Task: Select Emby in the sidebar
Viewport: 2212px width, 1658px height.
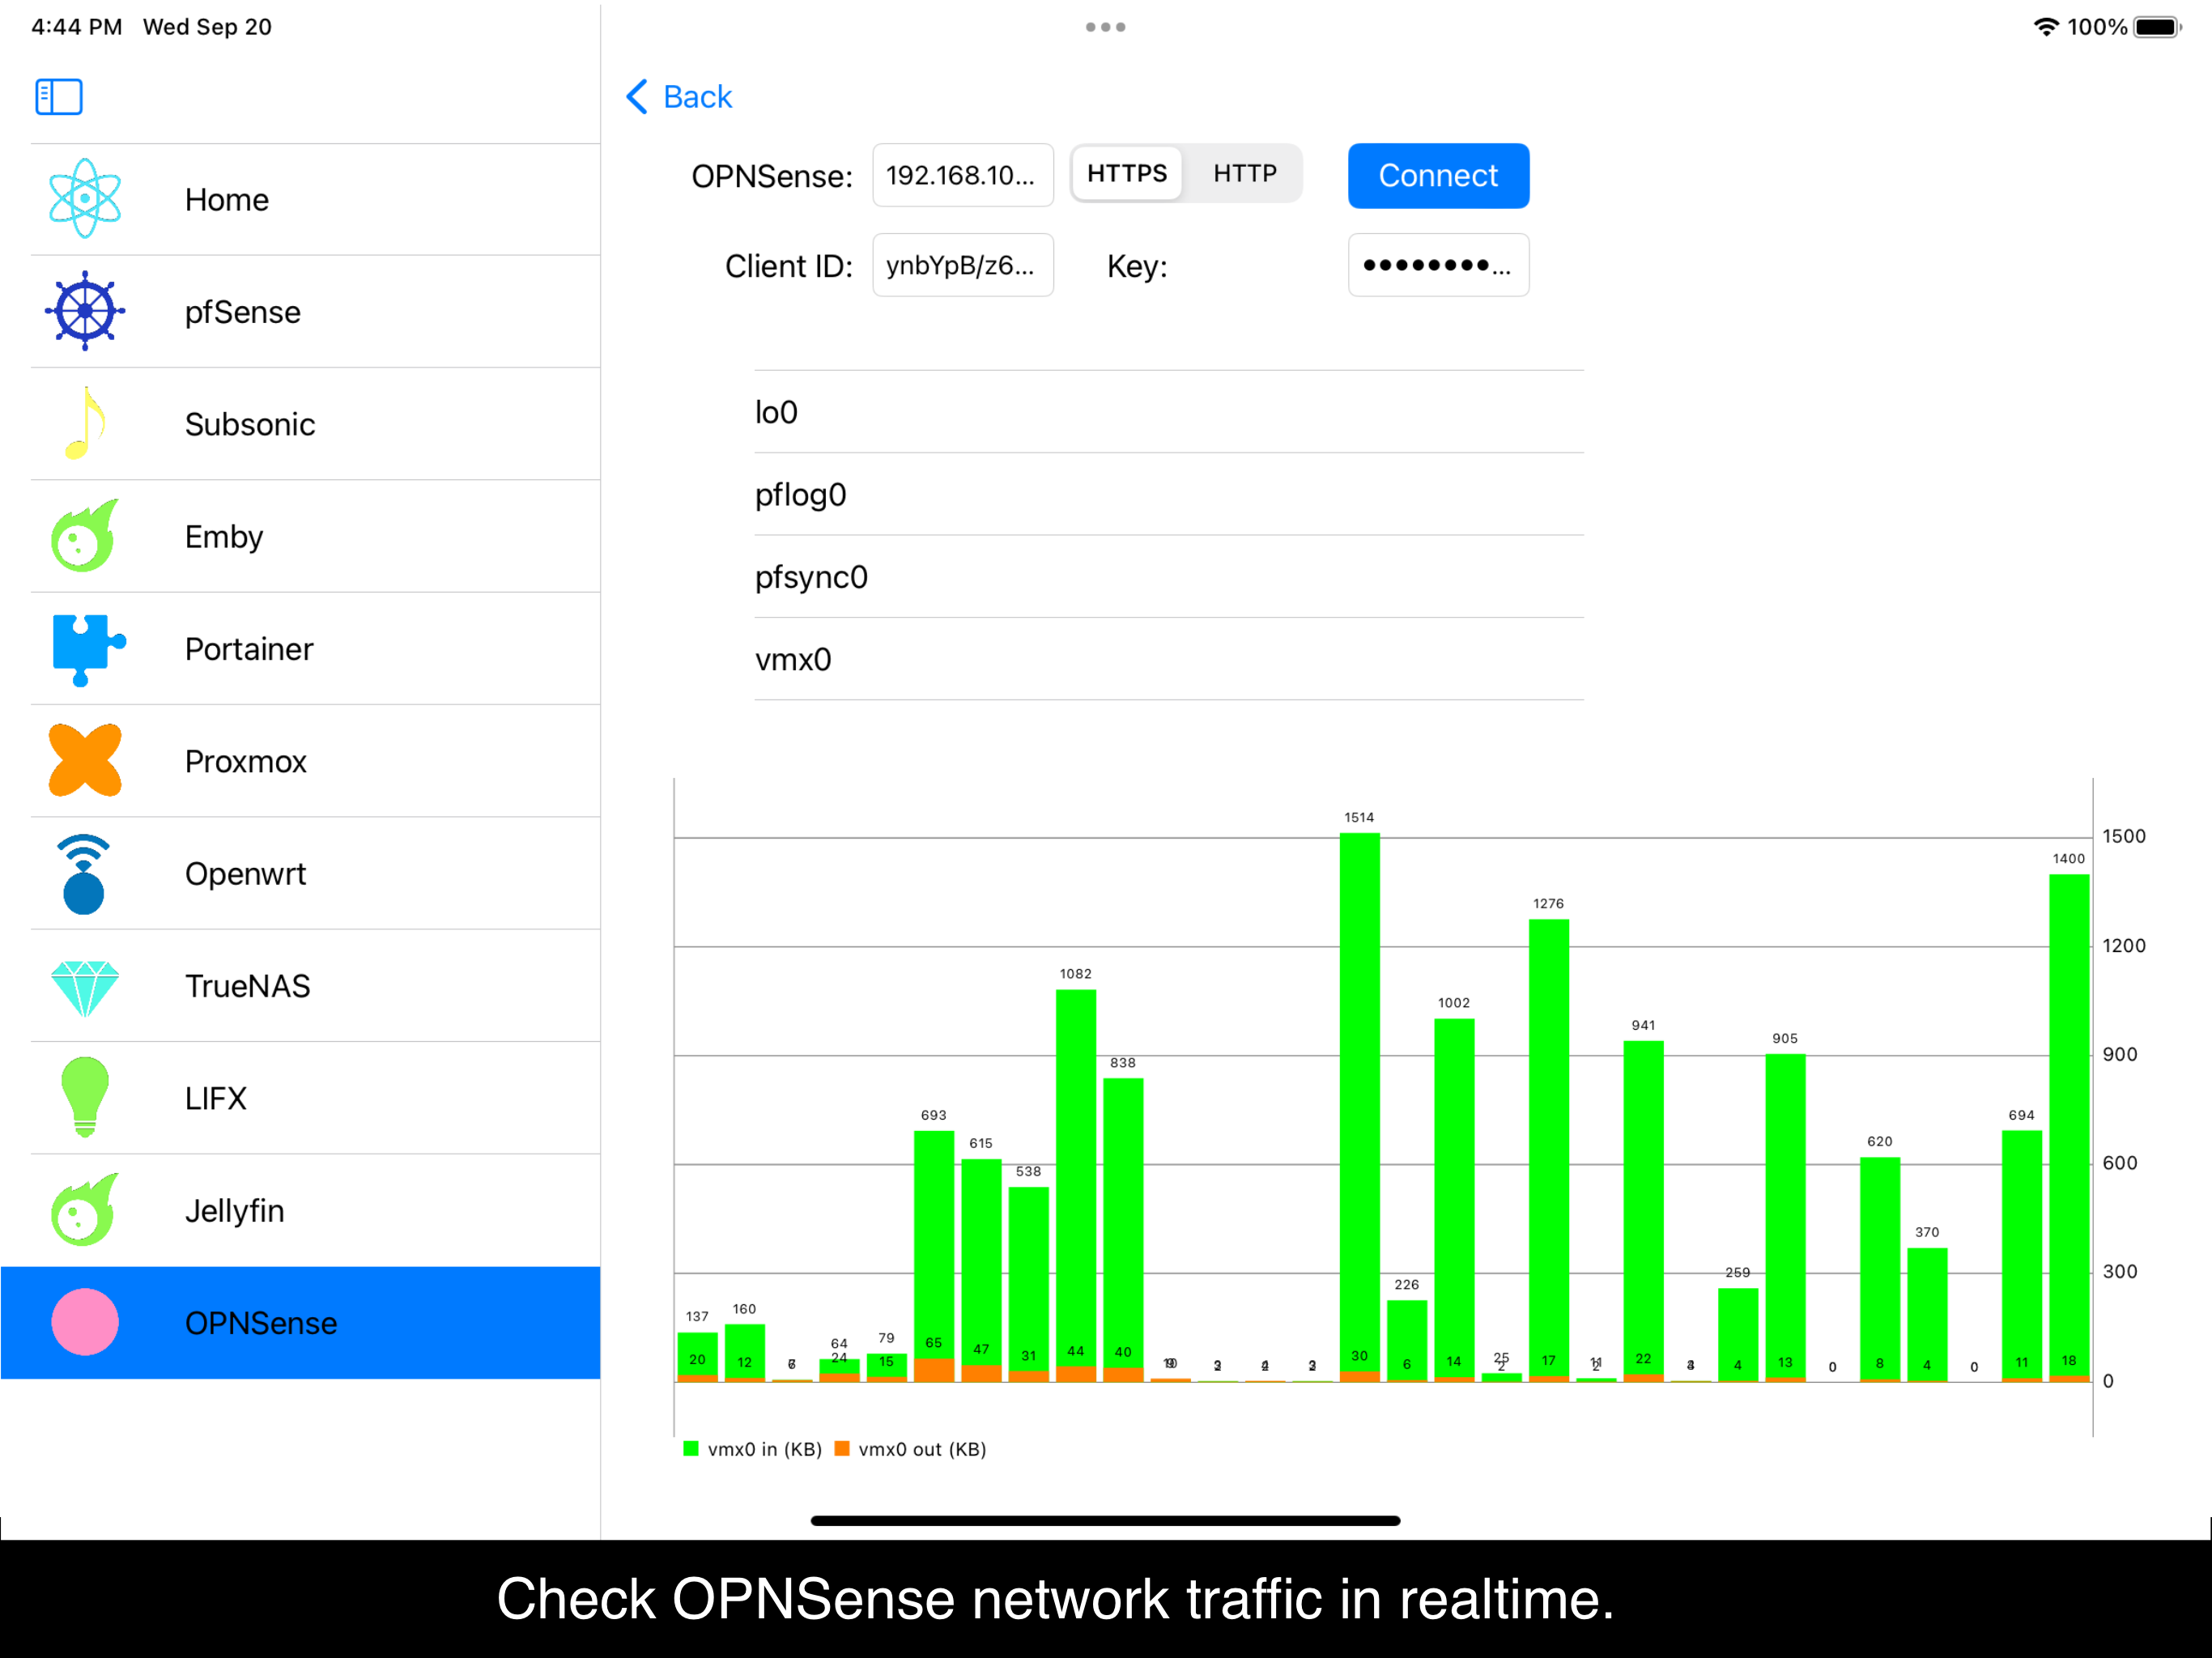Action: 316,536
